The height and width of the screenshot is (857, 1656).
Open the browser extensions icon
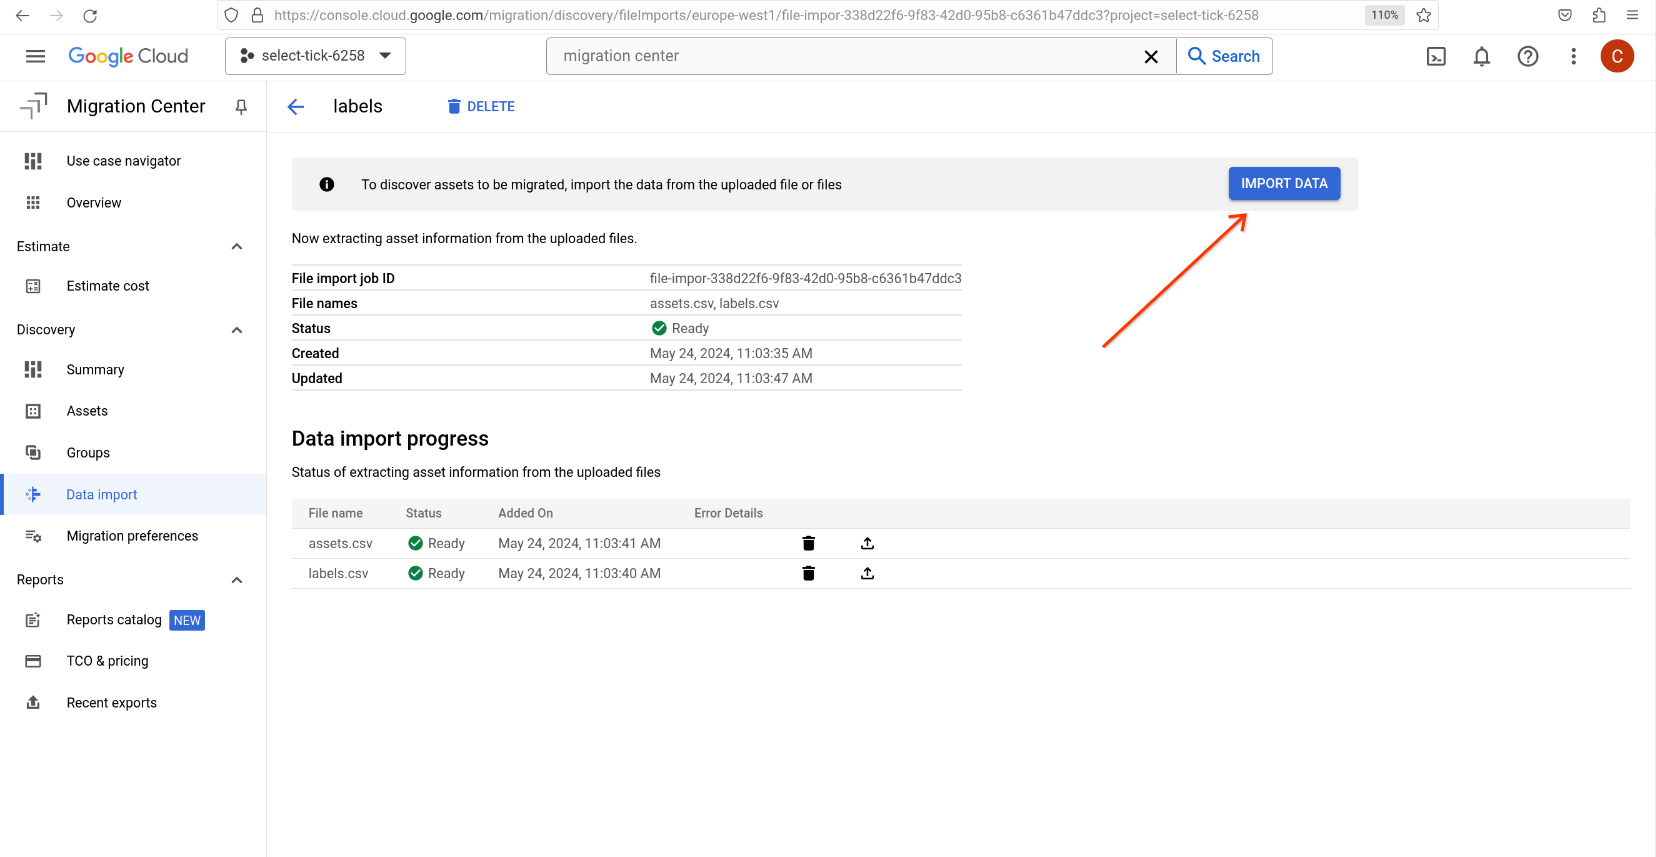(1599, 15)
